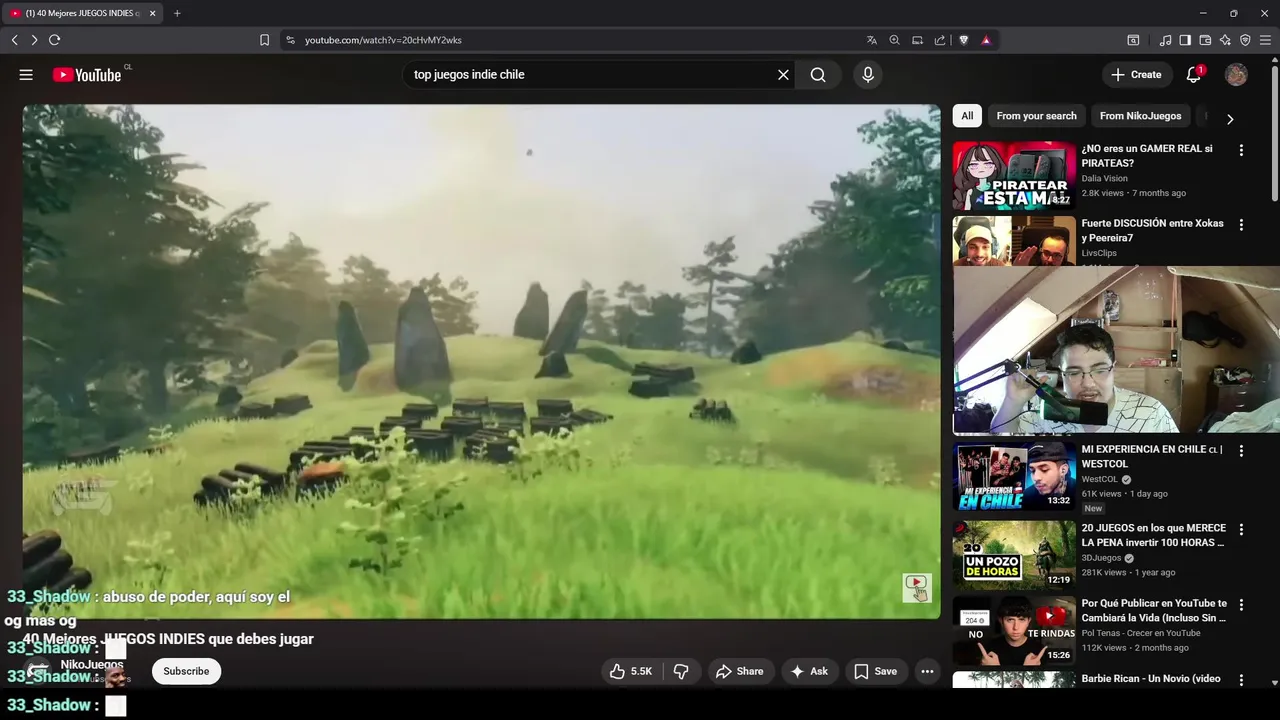Viewport: 1280px width, 720px height.
Task: Open Brave Rewards triangle icon
Action: pos(986,40)
